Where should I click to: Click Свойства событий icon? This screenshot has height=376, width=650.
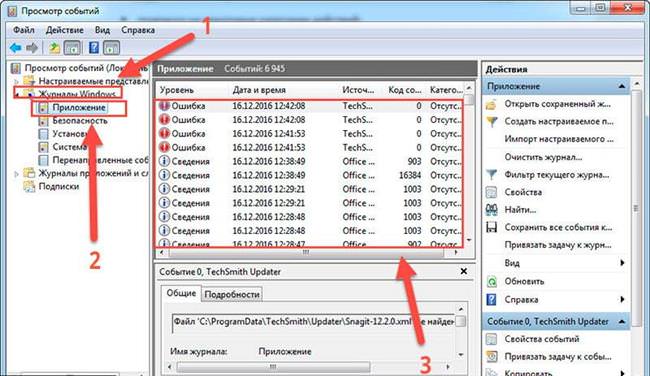[492, 340]
